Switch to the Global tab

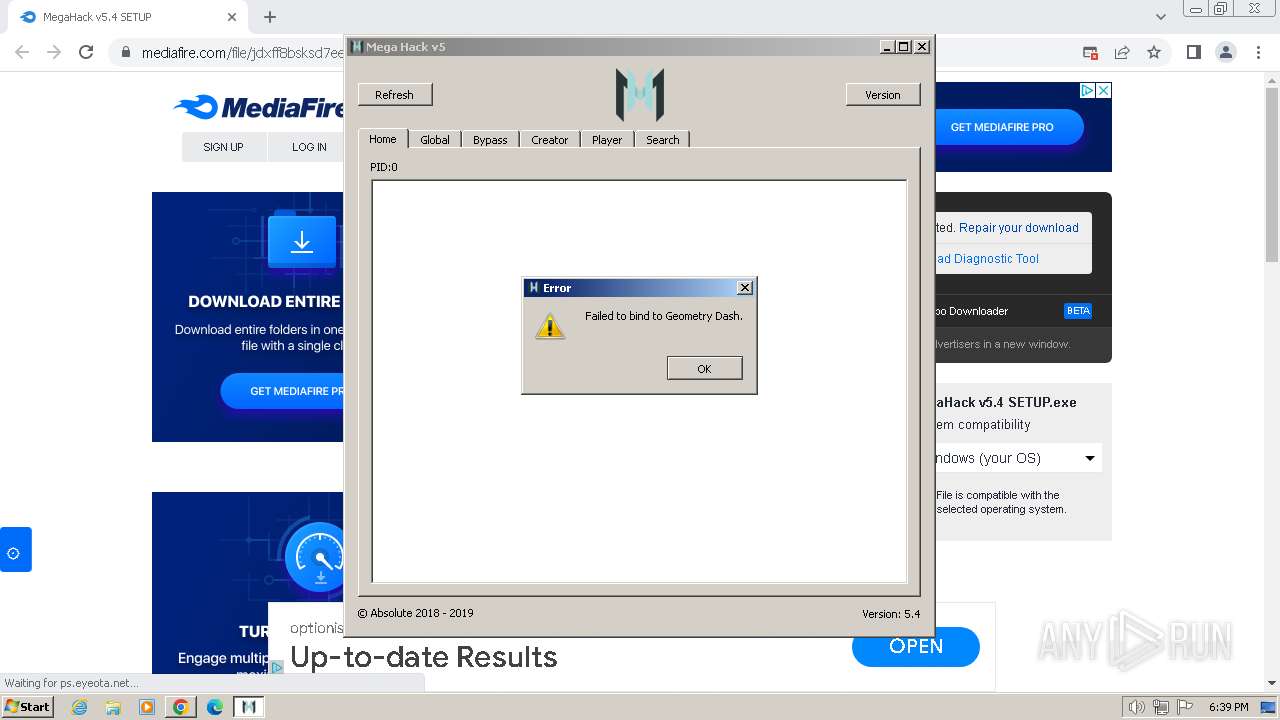pos(435,140)
